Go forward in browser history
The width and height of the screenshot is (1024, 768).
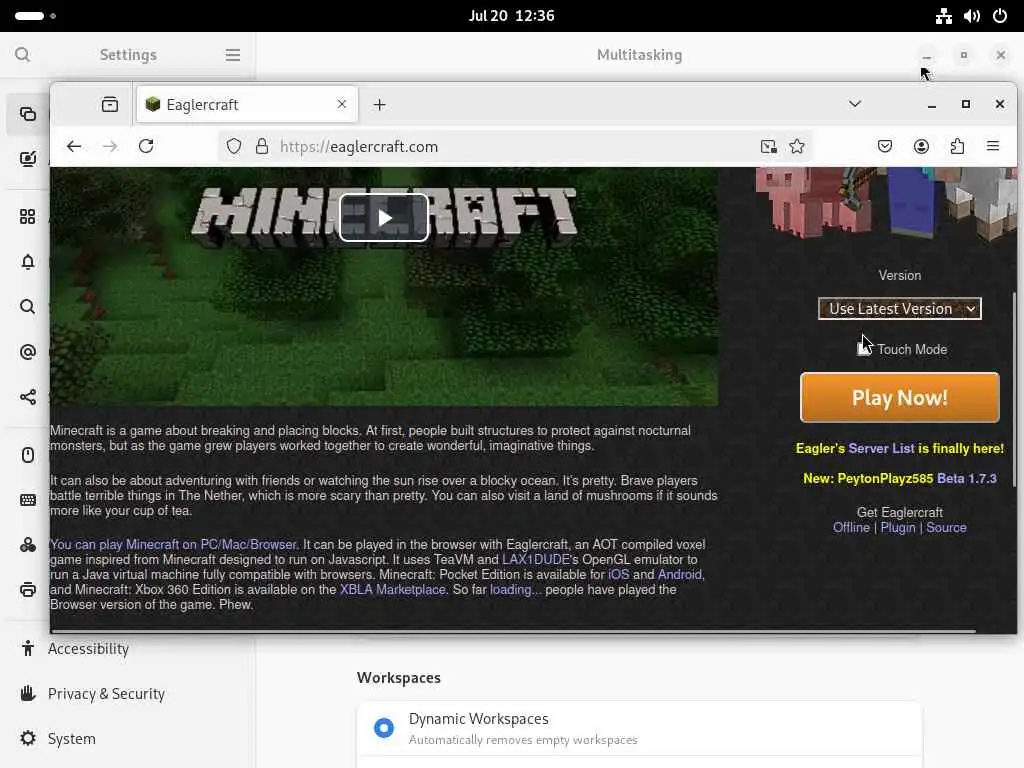[110, 146]
